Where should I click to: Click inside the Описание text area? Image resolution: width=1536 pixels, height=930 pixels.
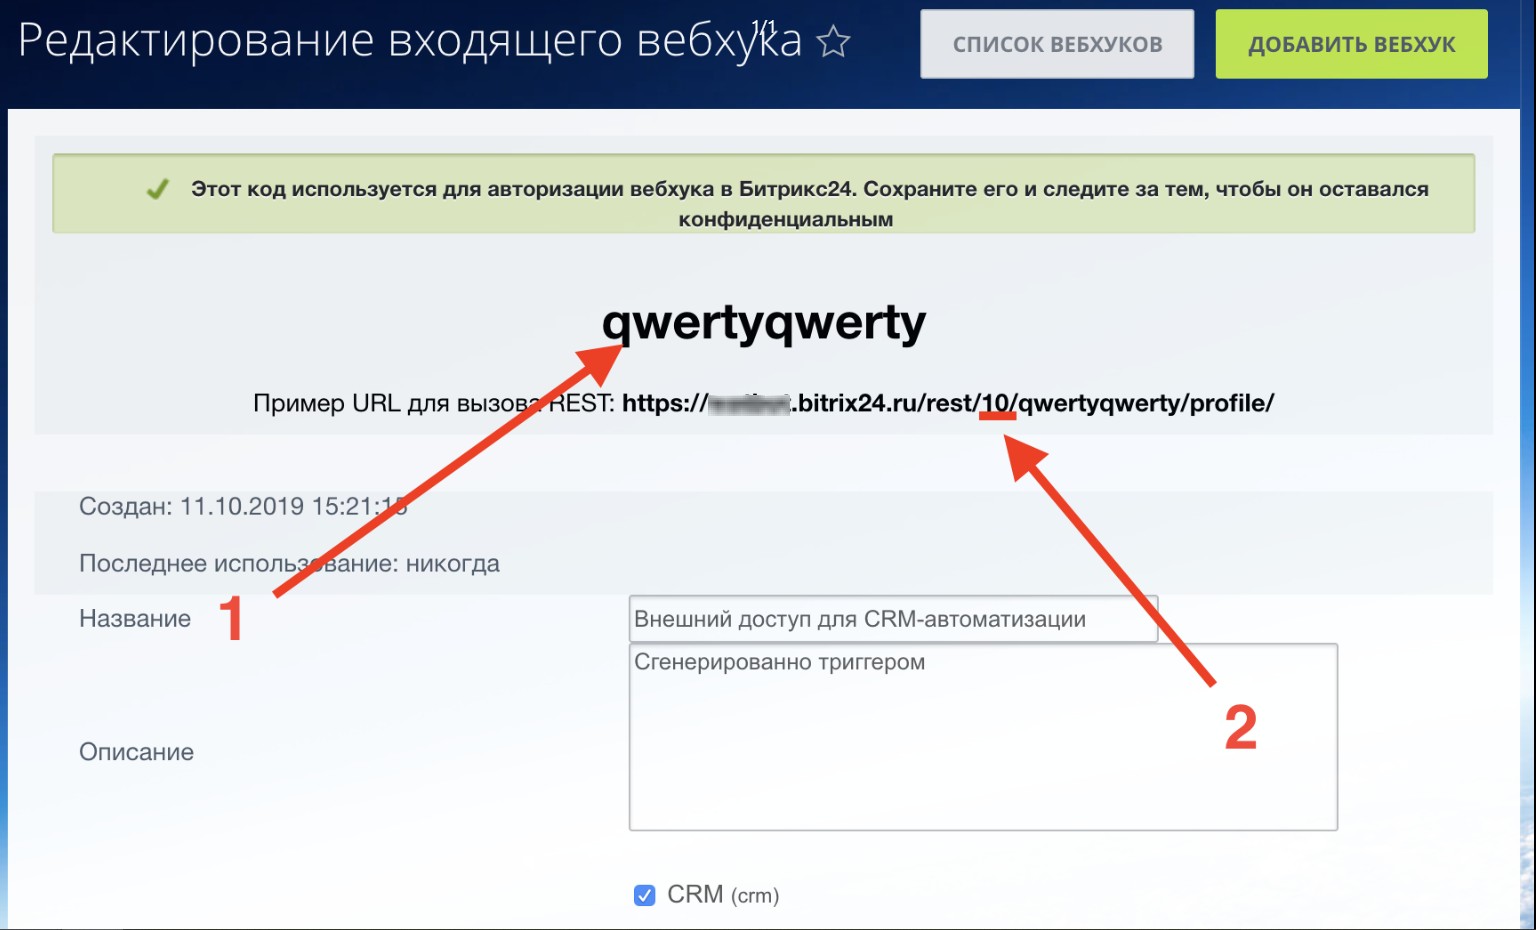point(982,740)
